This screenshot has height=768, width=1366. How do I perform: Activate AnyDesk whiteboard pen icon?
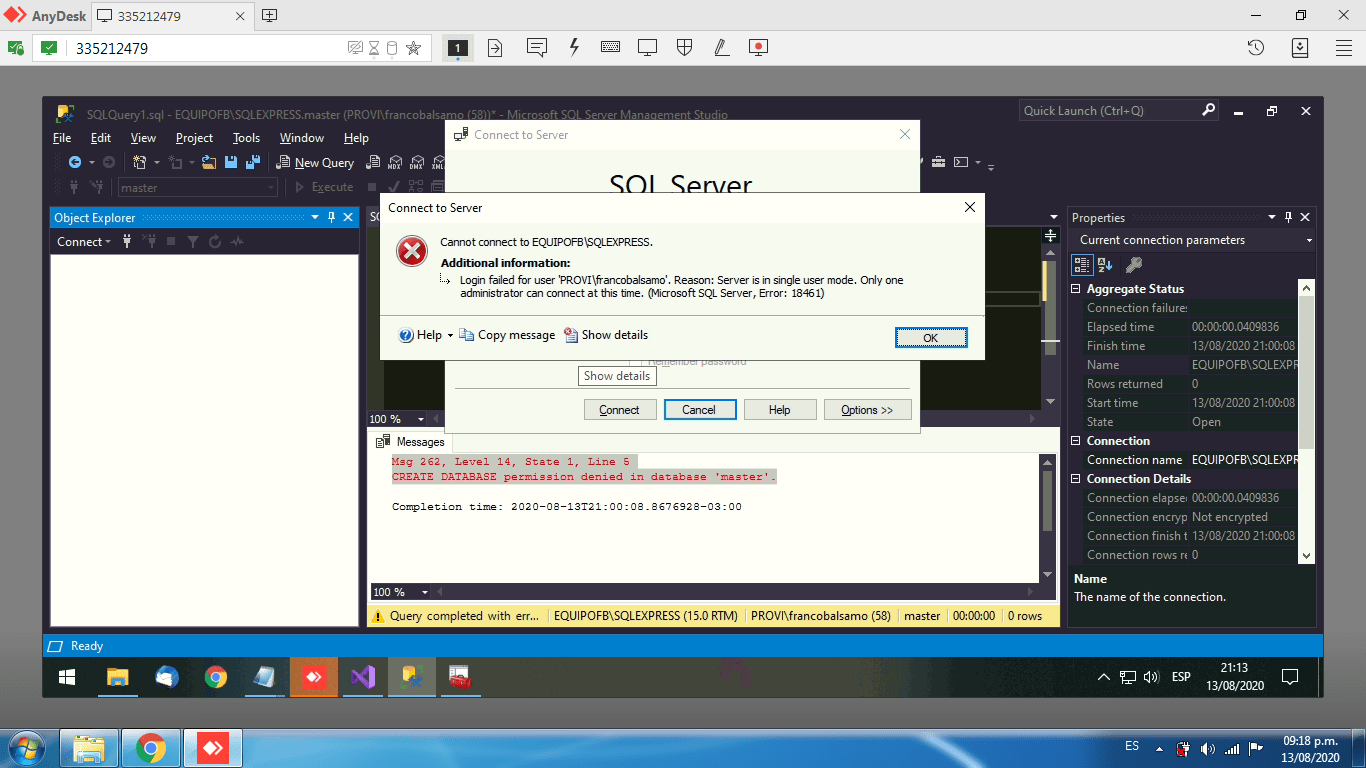click(x=721, y=47)
